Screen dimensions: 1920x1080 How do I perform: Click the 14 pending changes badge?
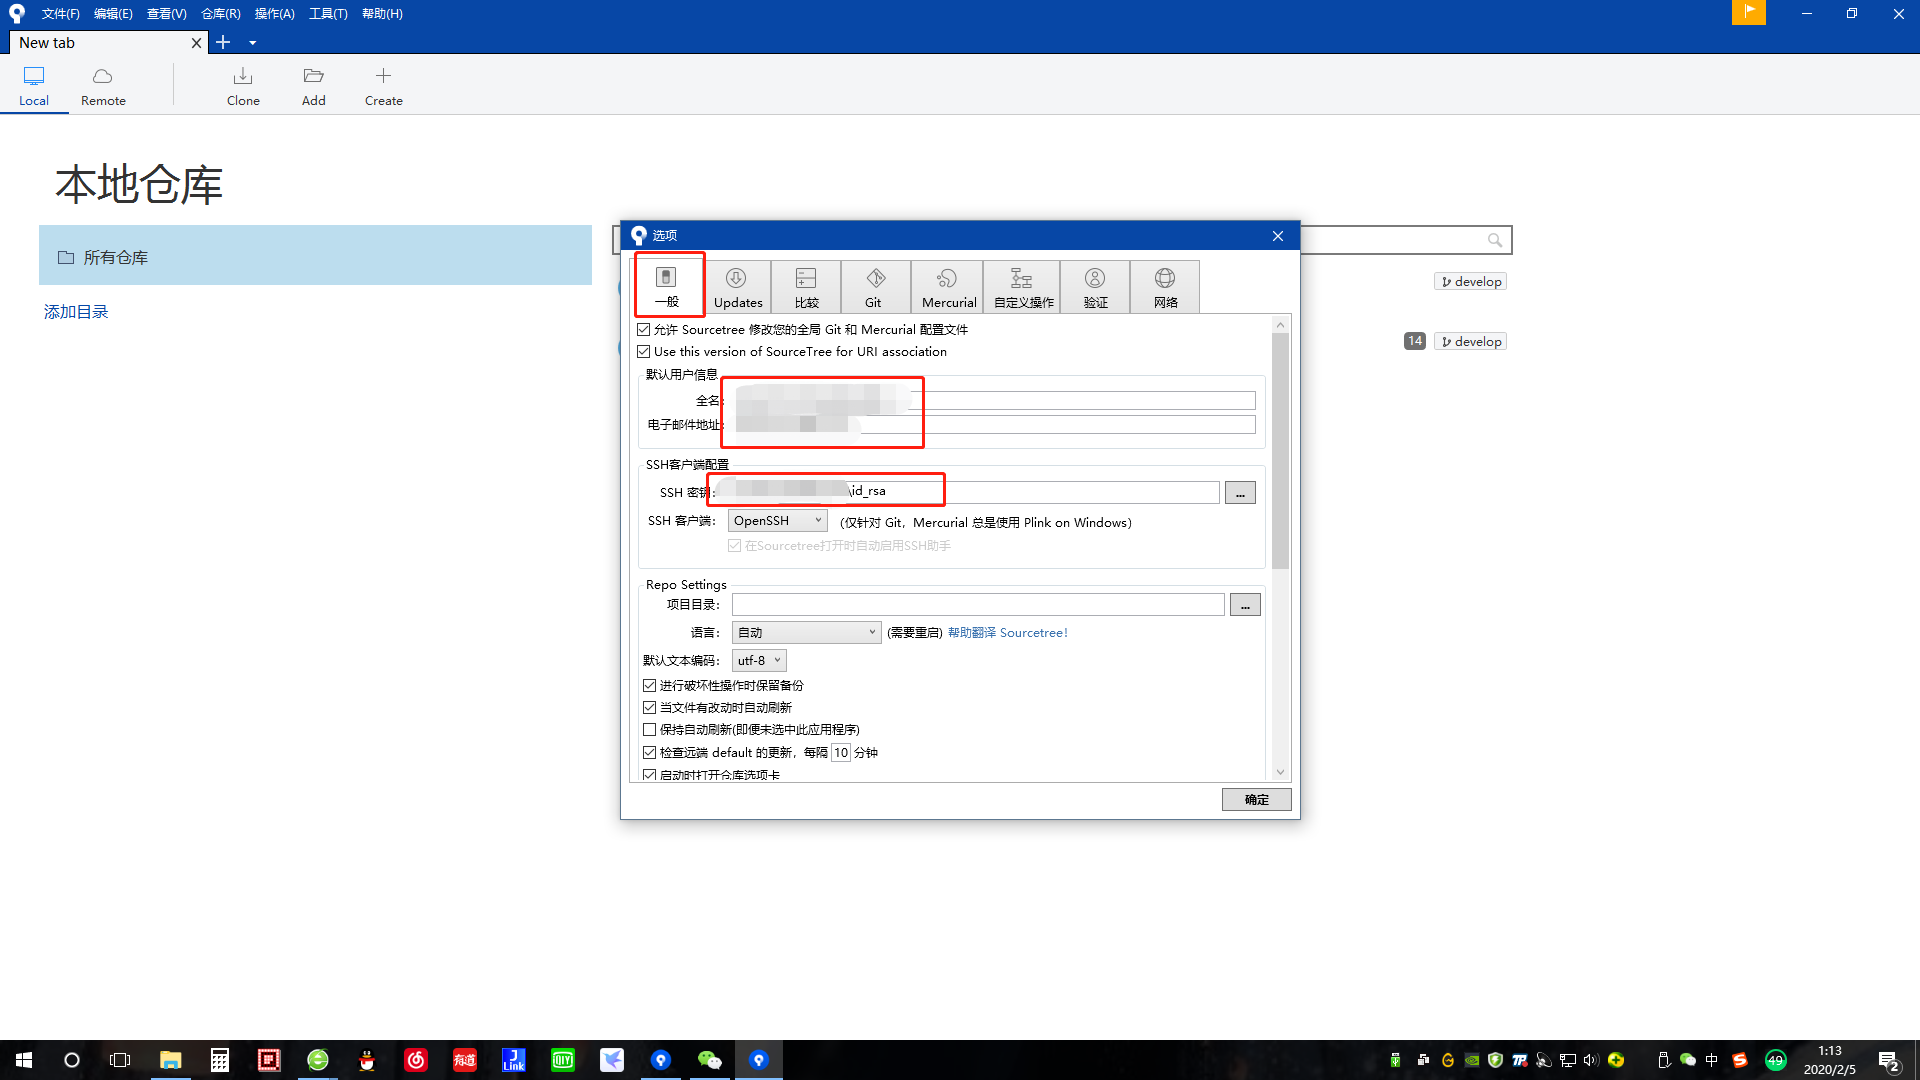point(1414,341)
